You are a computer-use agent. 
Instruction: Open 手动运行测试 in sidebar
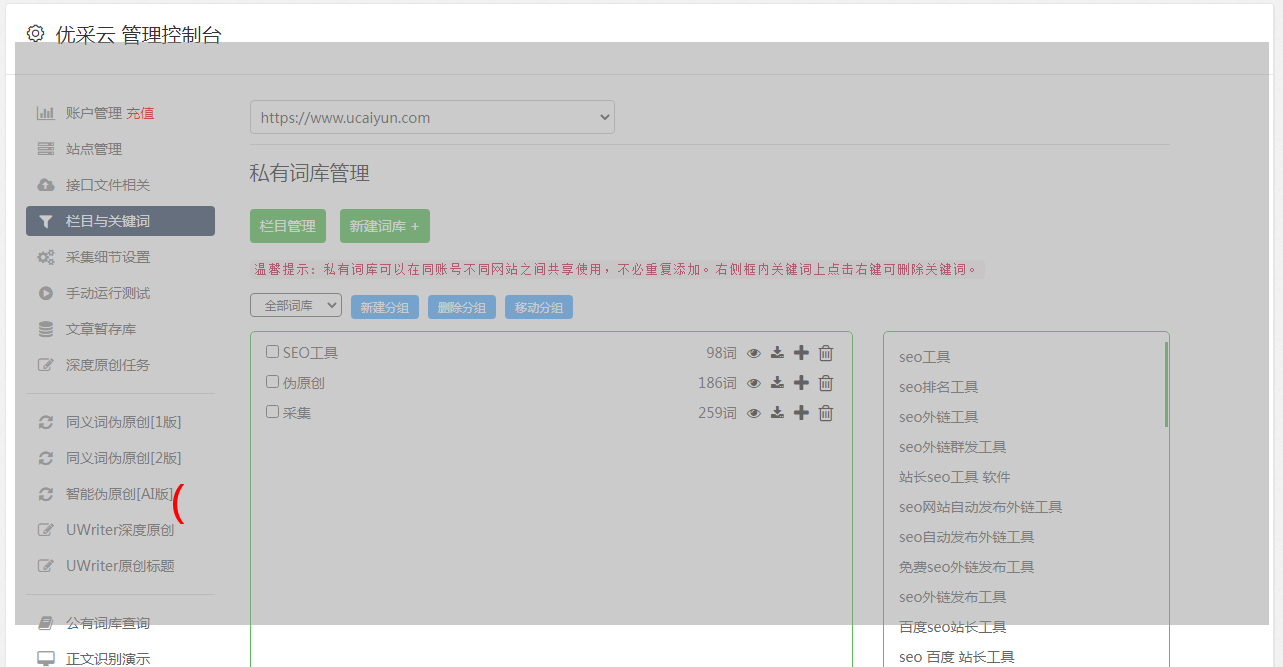point(108,293)
